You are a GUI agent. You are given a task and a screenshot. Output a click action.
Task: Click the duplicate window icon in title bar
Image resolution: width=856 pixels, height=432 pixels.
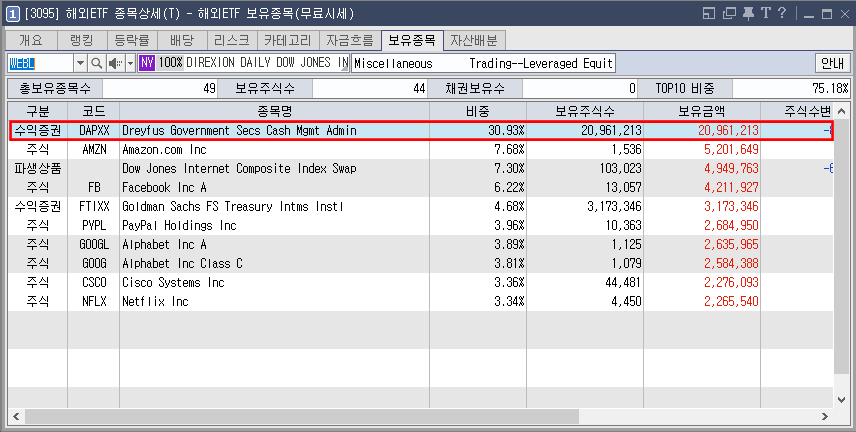[x=729, y=13]
